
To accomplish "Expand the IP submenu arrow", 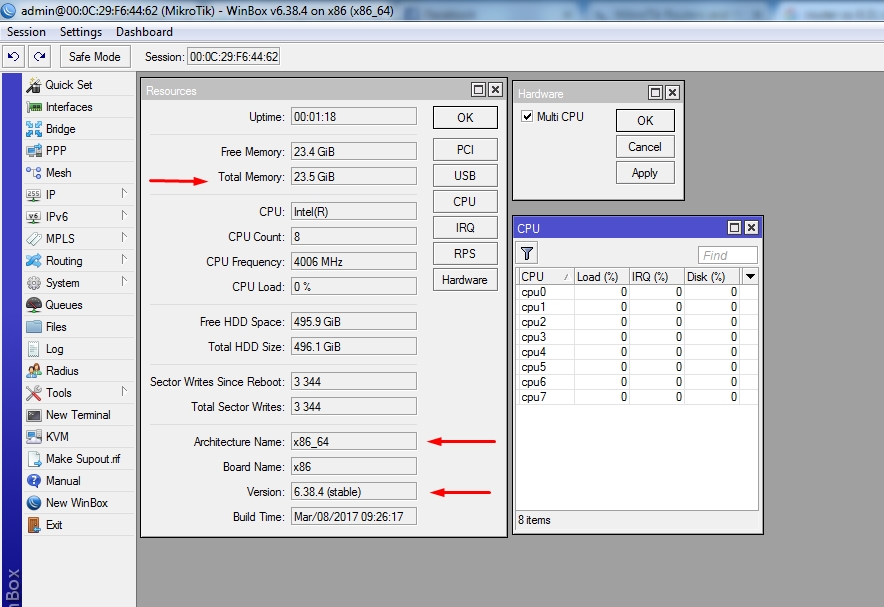I will [x=124, y=195].
